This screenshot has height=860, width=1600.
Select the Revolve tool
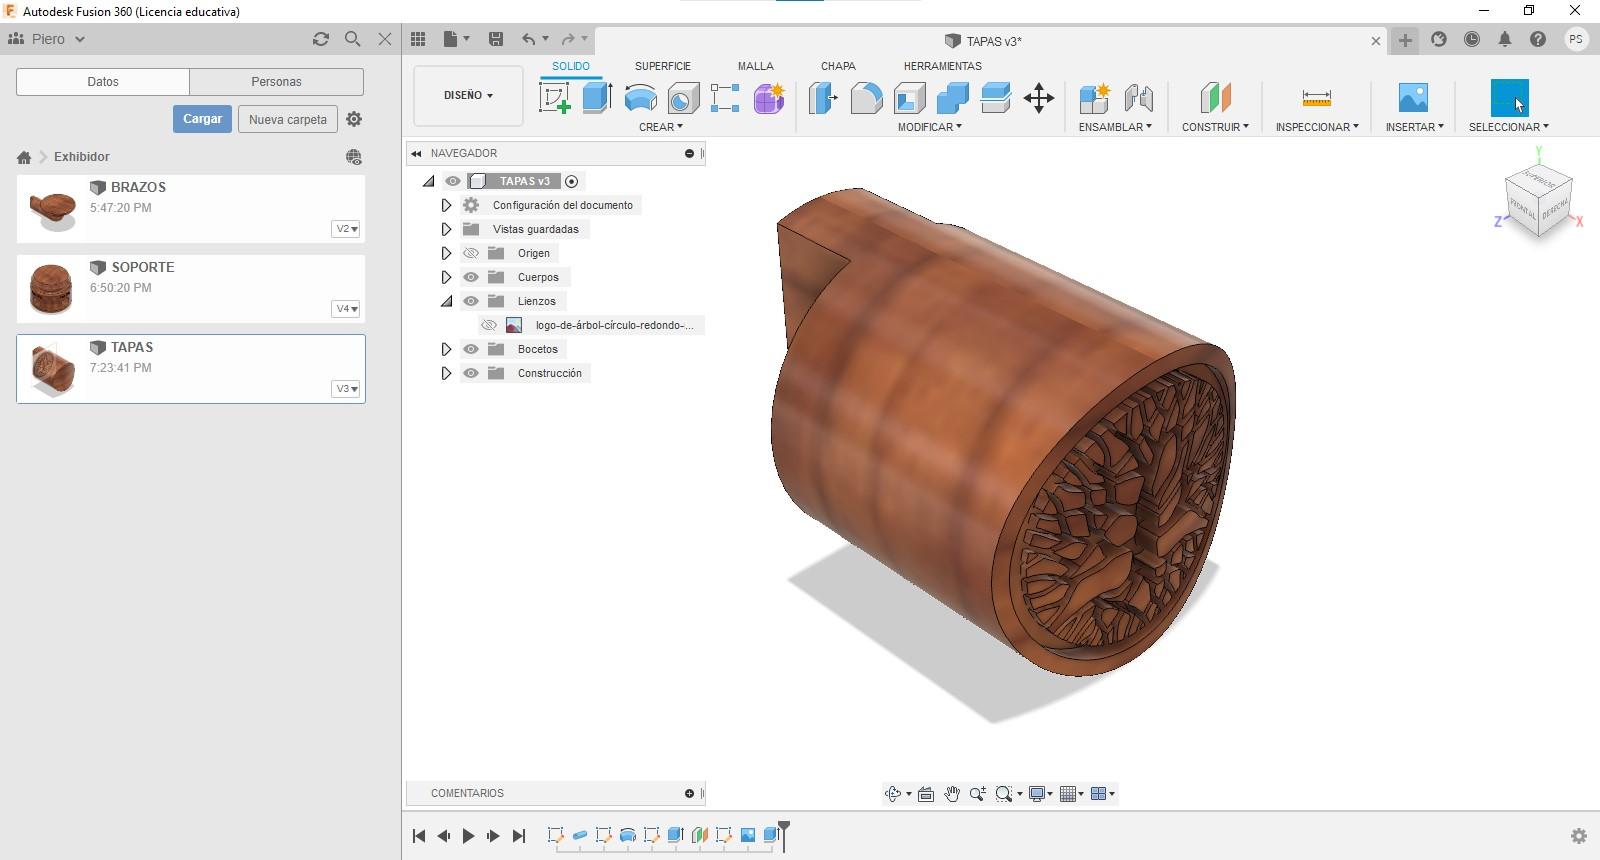640,98
